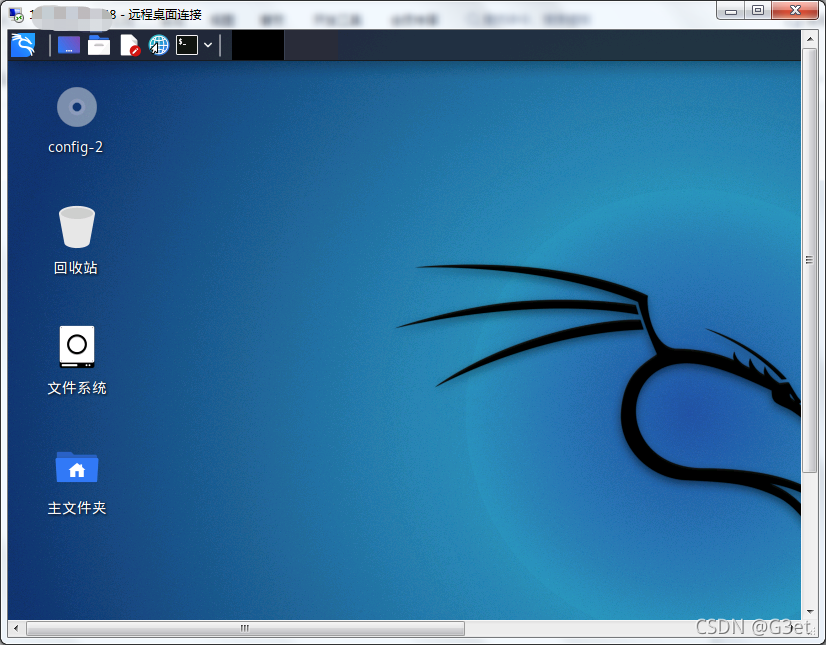
Task: Click the black workspace switcher box
Action: click(x=258, y=45)
